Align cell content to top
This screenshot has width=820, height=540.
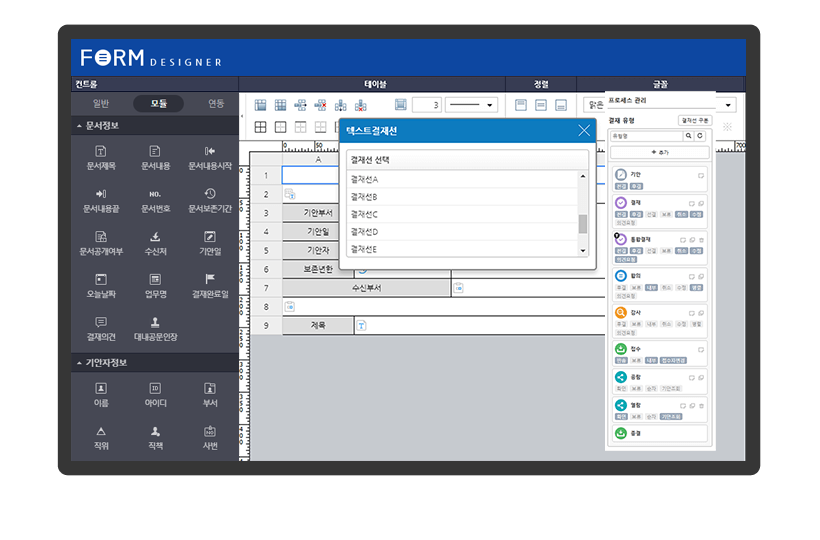pos(521,105)
